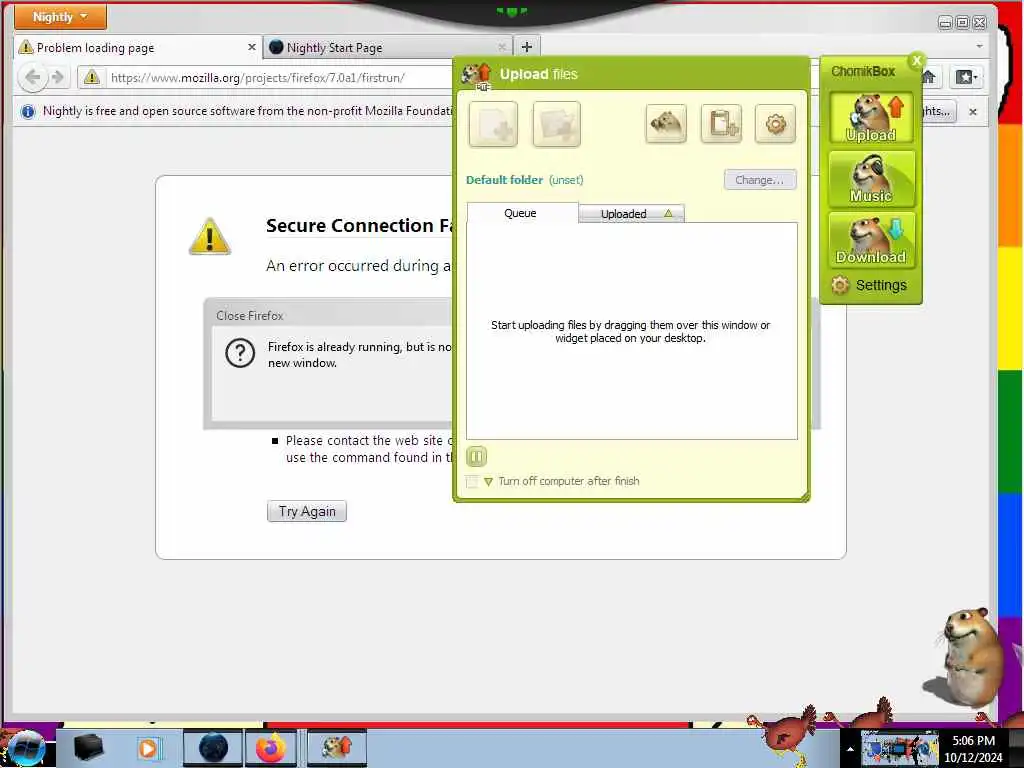
Task: Click the clock showing 5:06 PM
Action: pyautogui.click(x=973, y=741)
